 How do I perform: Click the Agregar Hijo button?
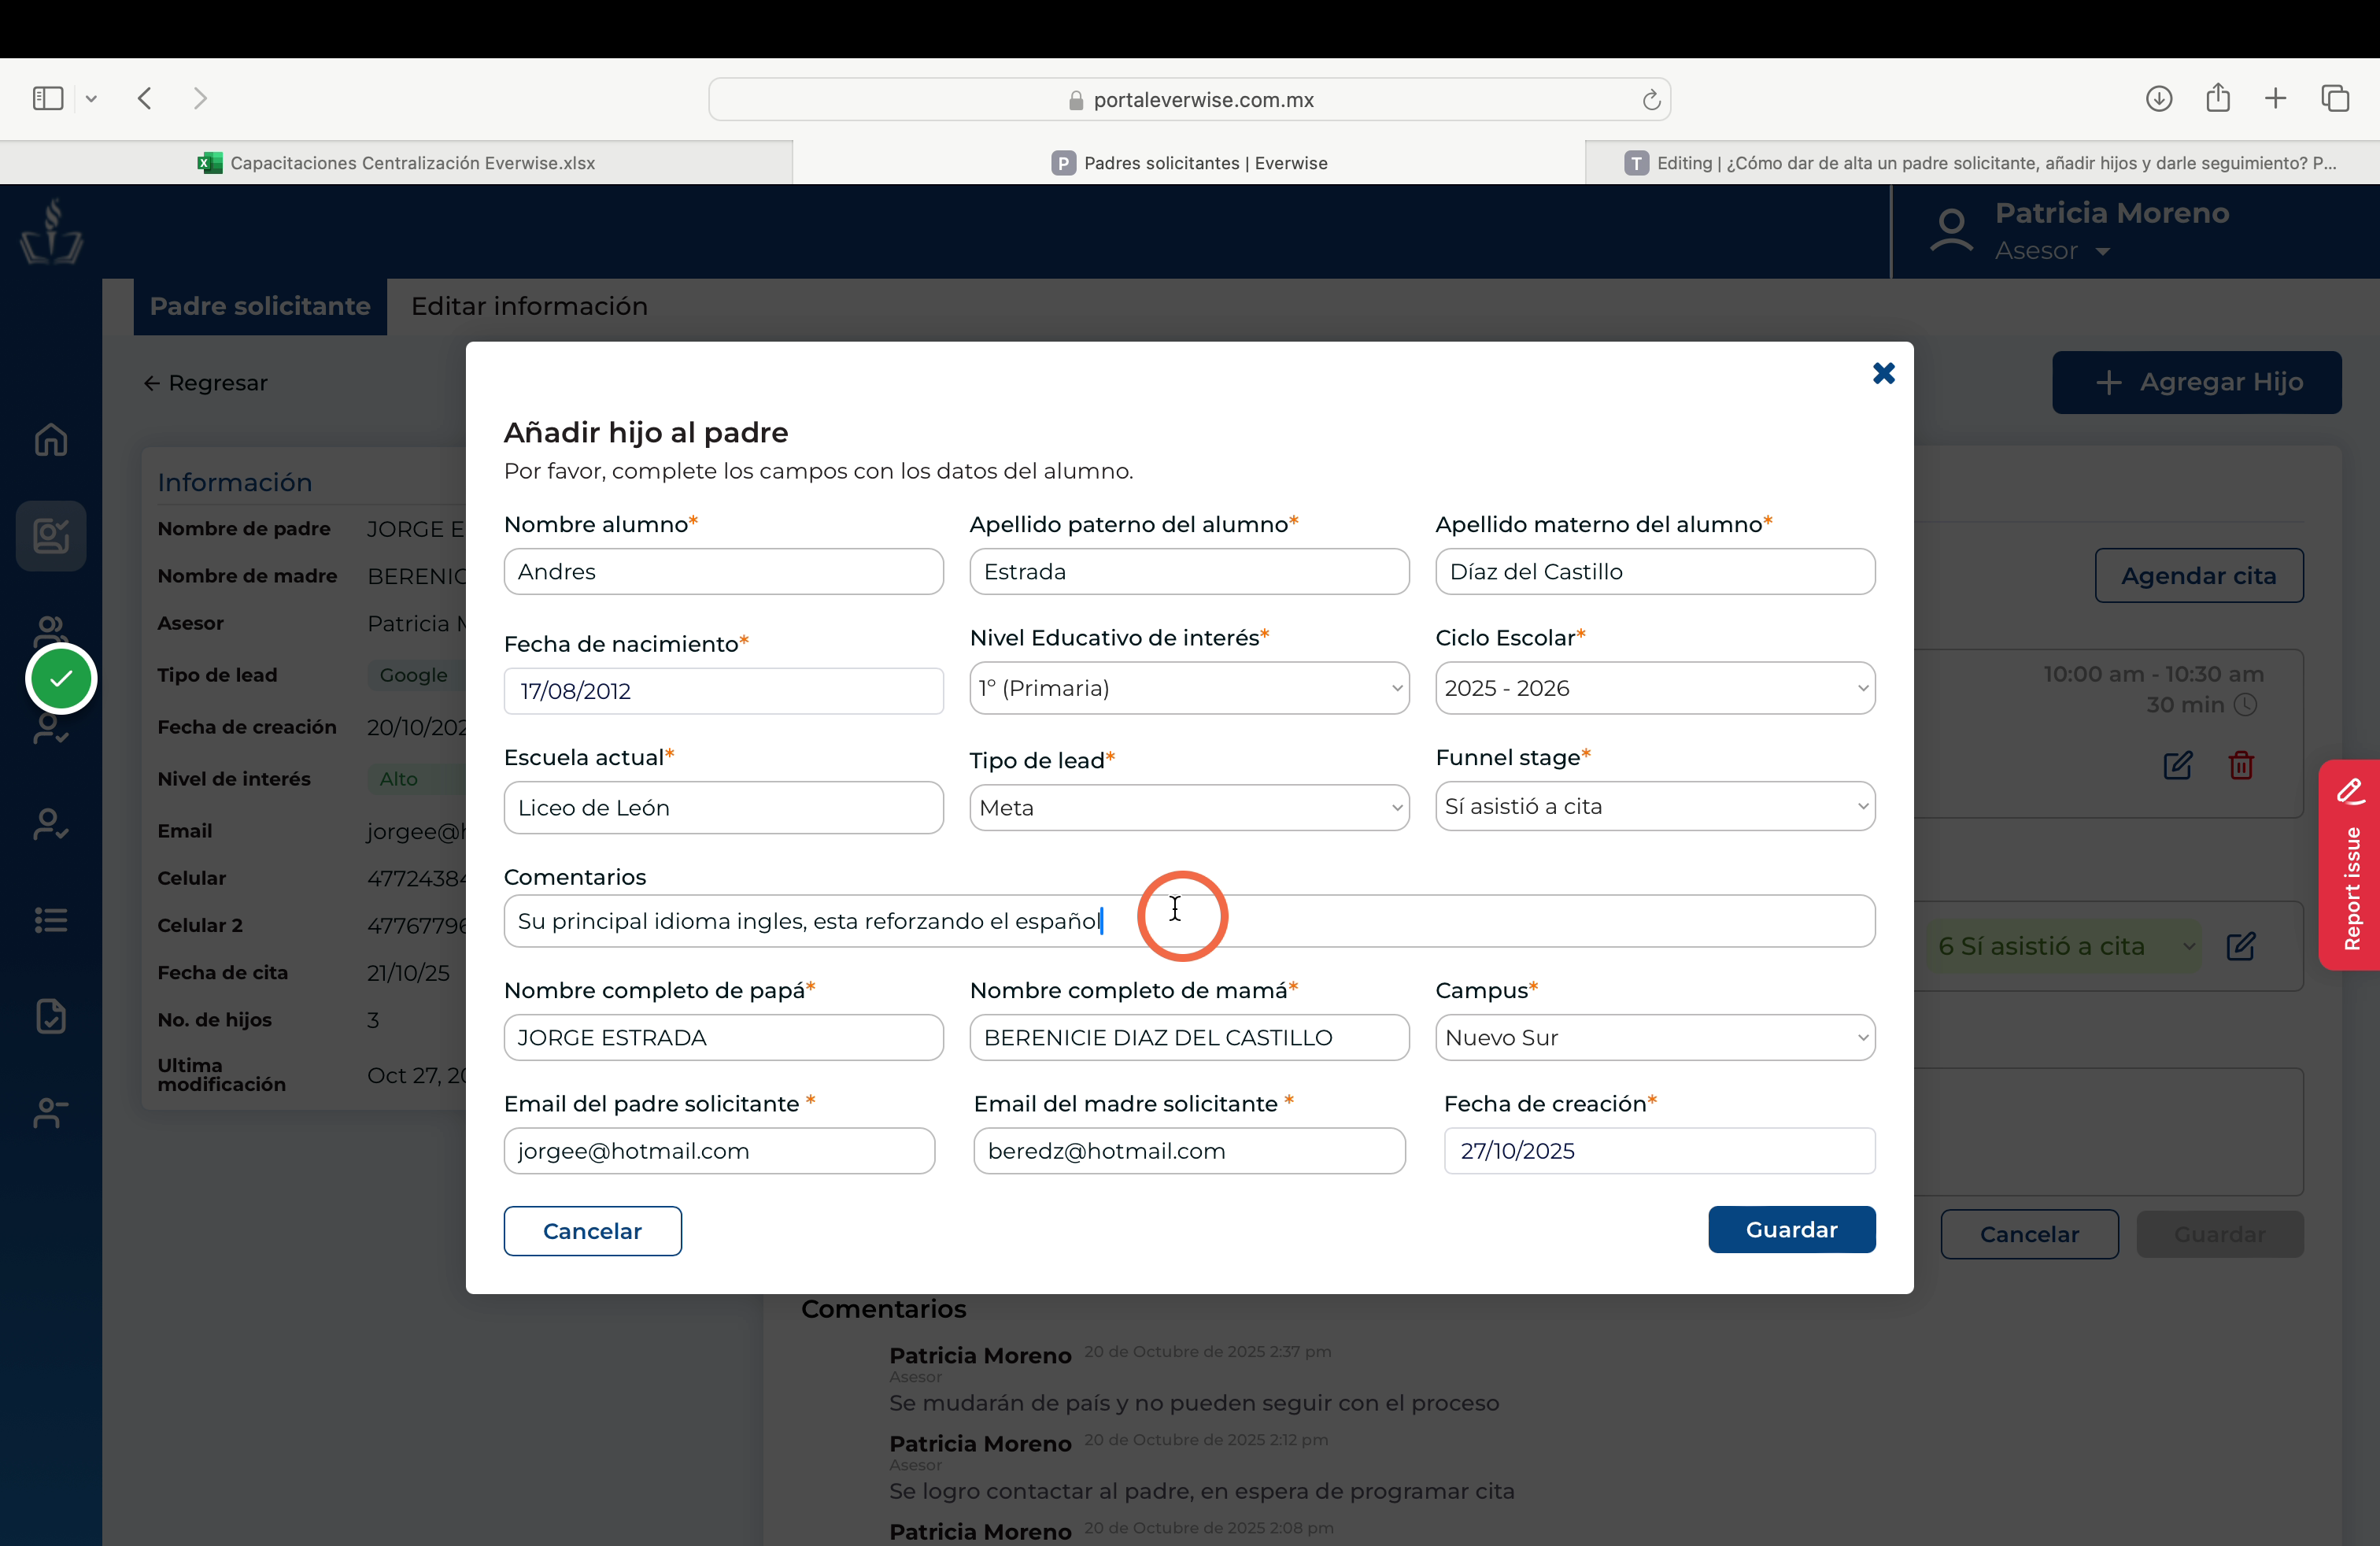pyautogui.click(x=2197, y=382)
